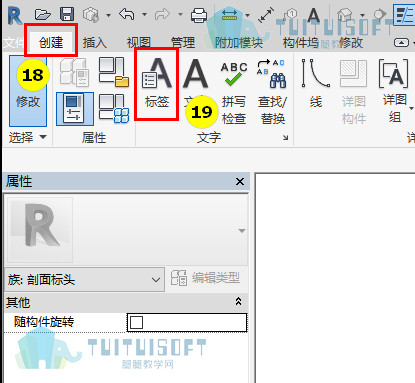Select the 线 line tool

click(x=315, y=84)
